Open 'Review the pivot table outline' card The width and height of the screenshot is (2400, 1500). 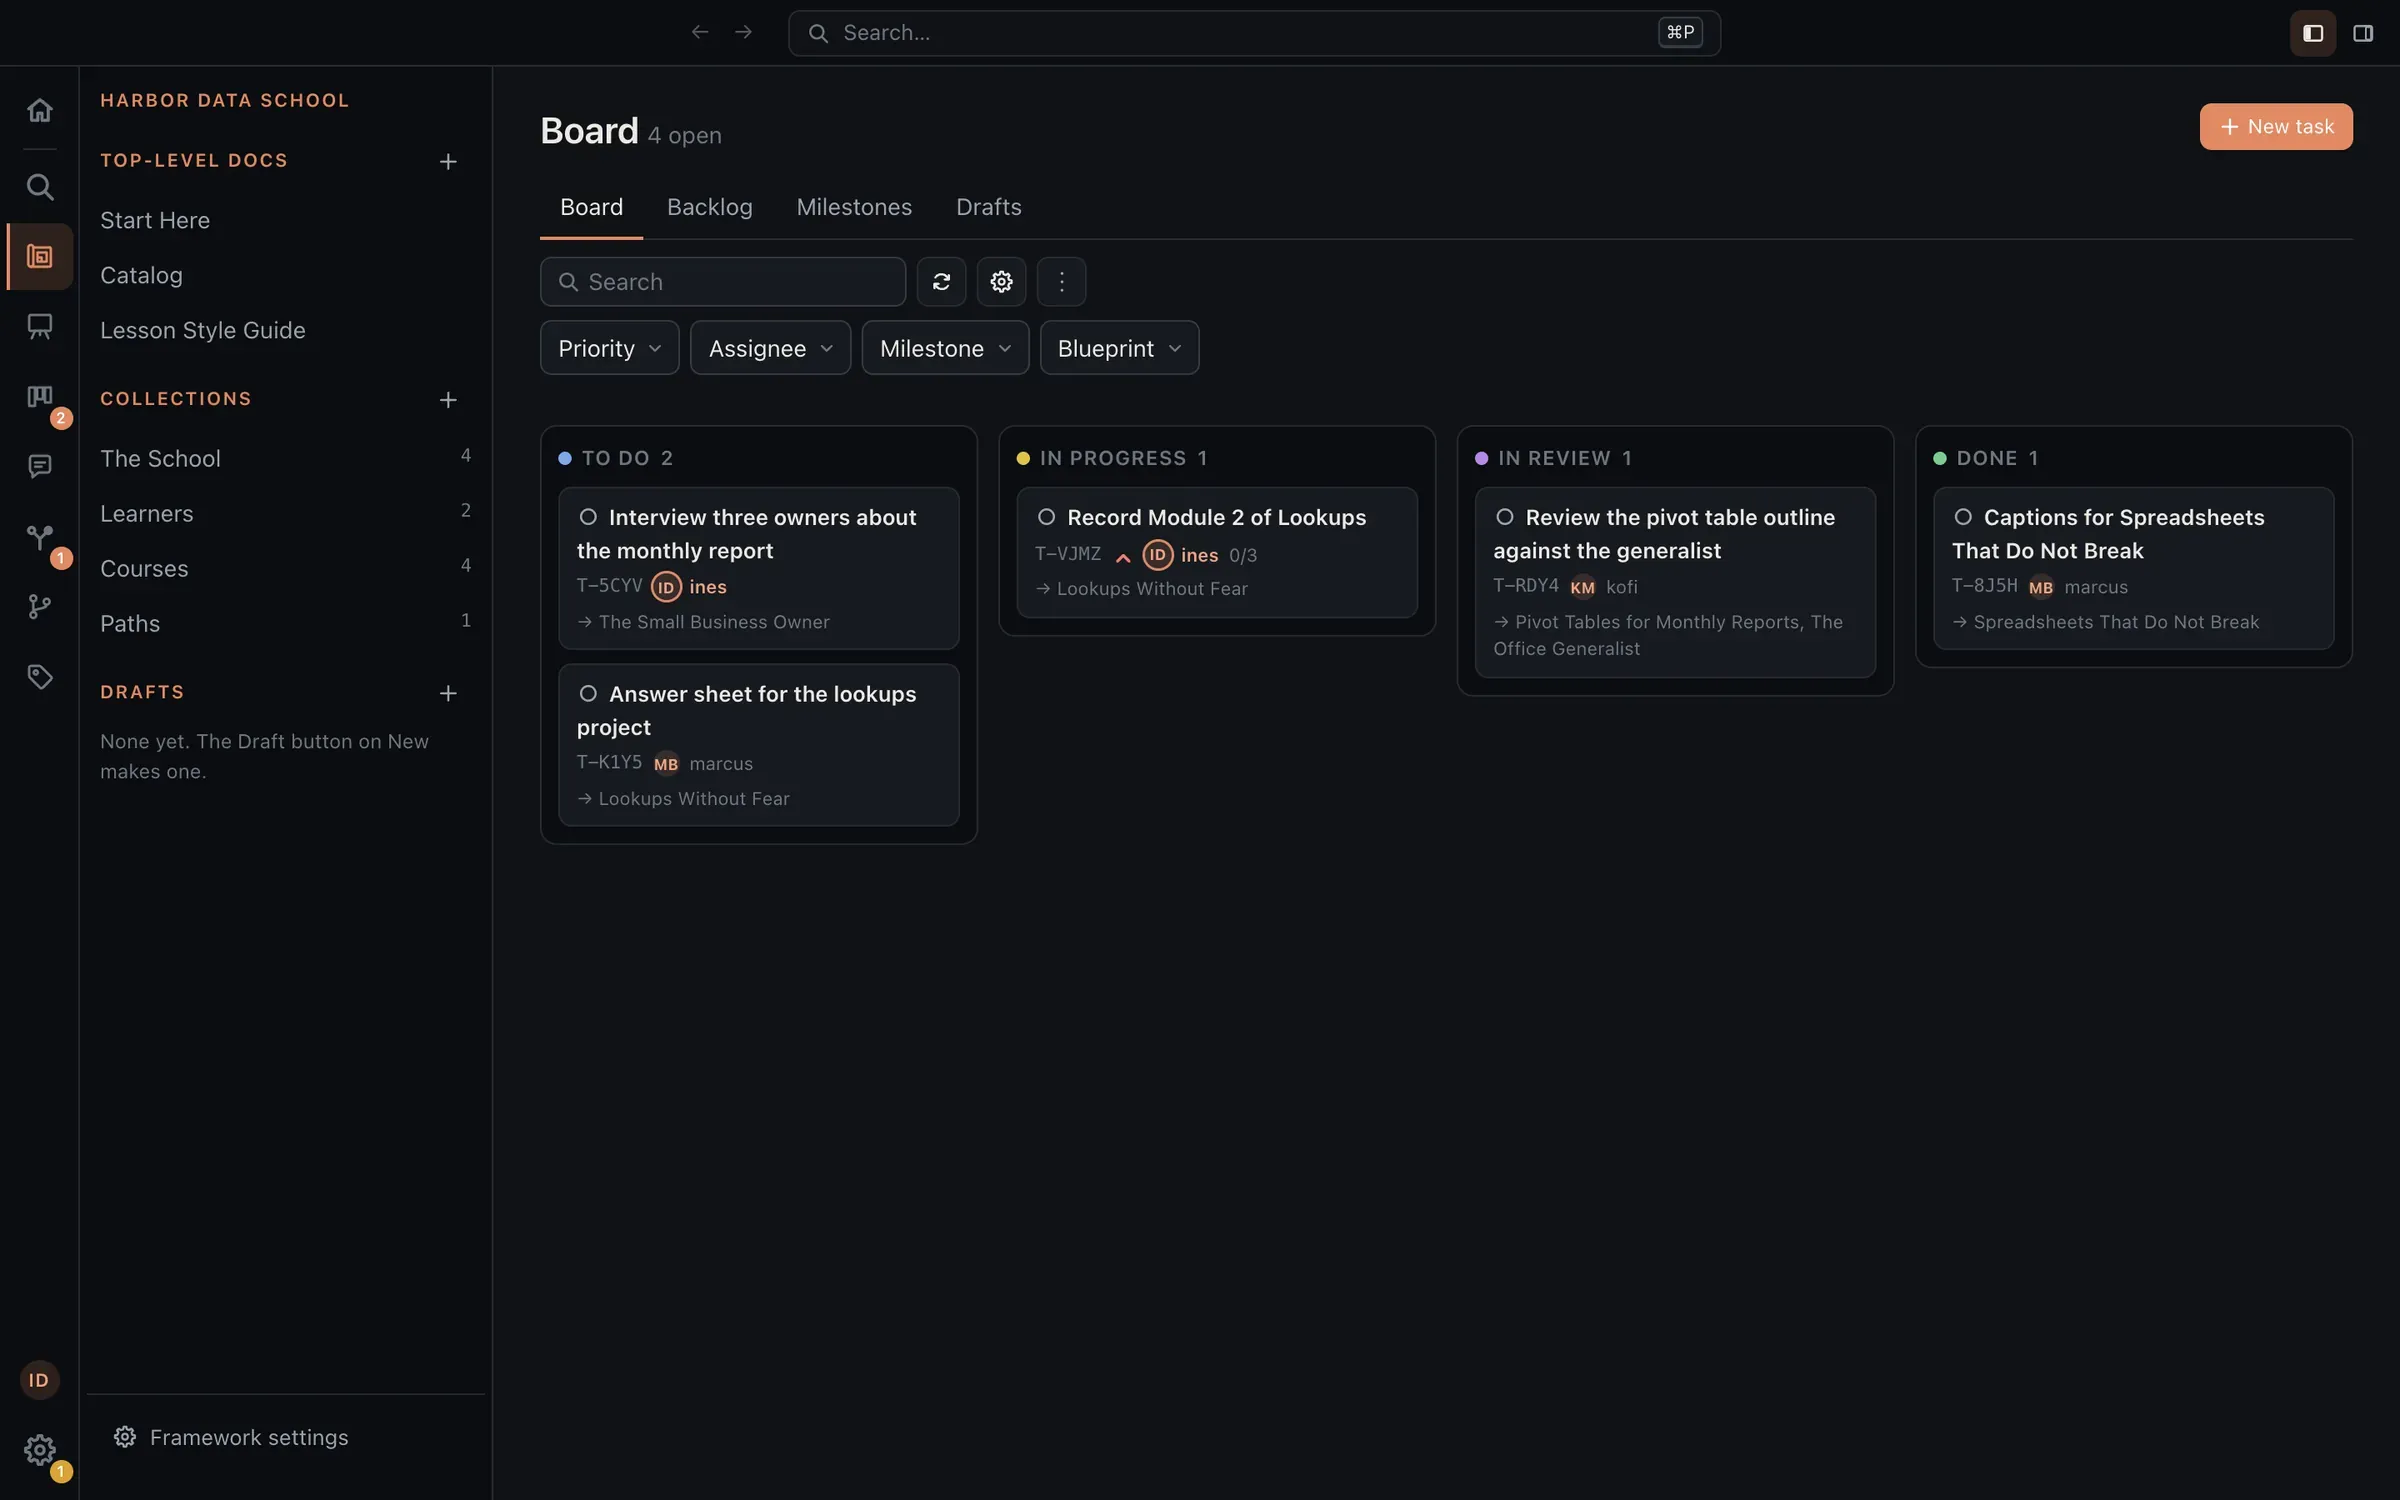coord(1675,582)
